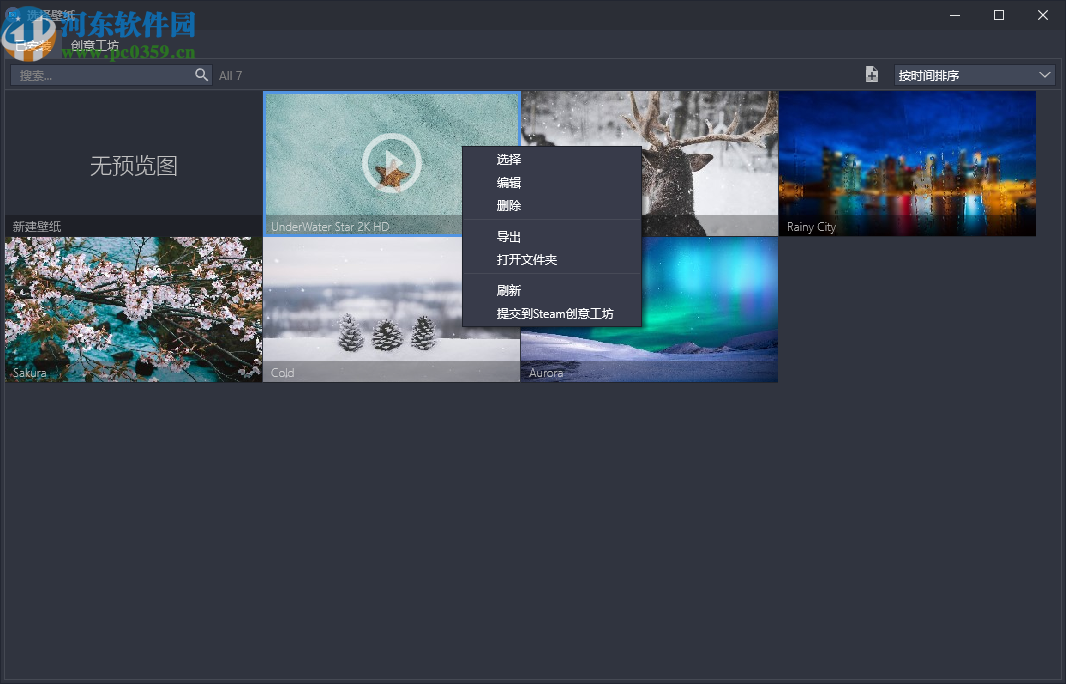Click the 新建壁纸 no-preview tile
Screen dimensions: 1066x684
pos(133,164)
